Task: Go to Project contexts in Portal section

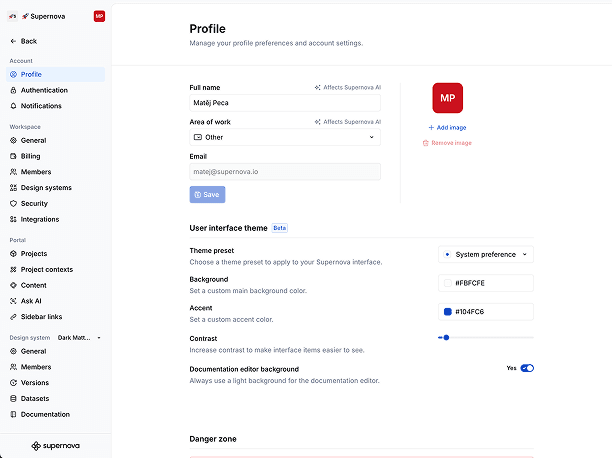Action: tap(46, 270)
